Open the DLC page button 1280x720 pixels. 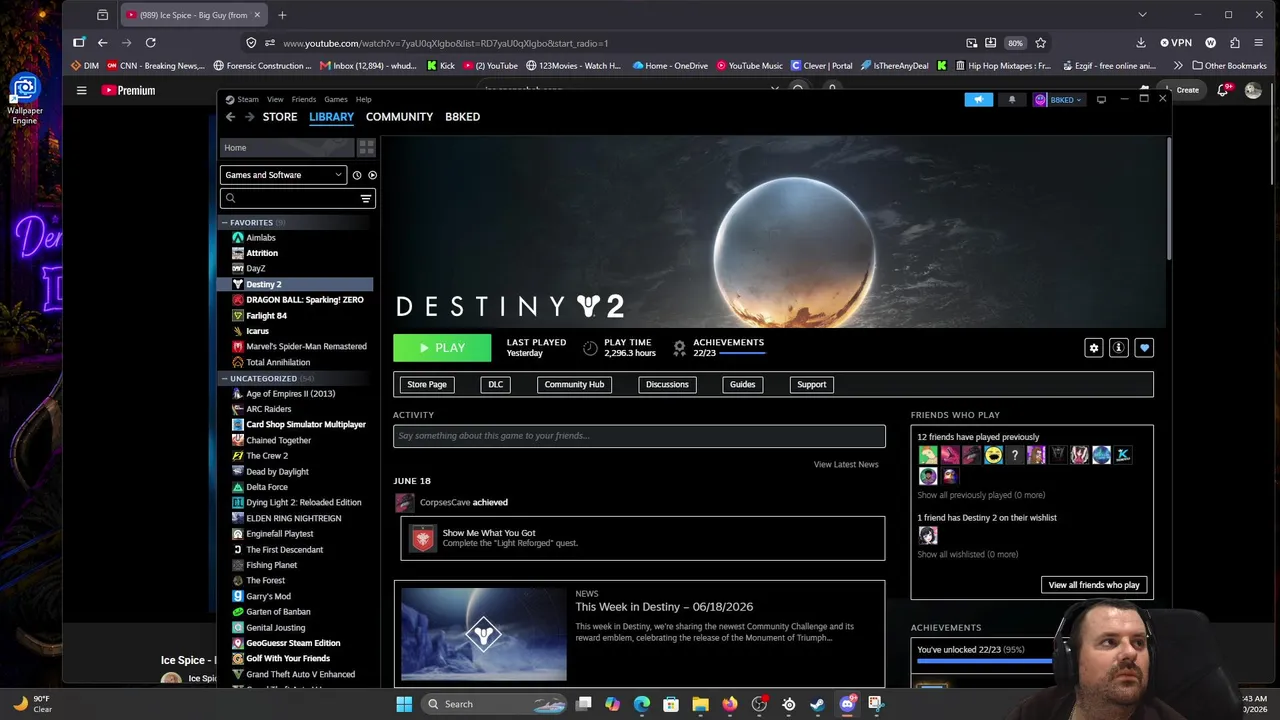click(x=496, y=384)
